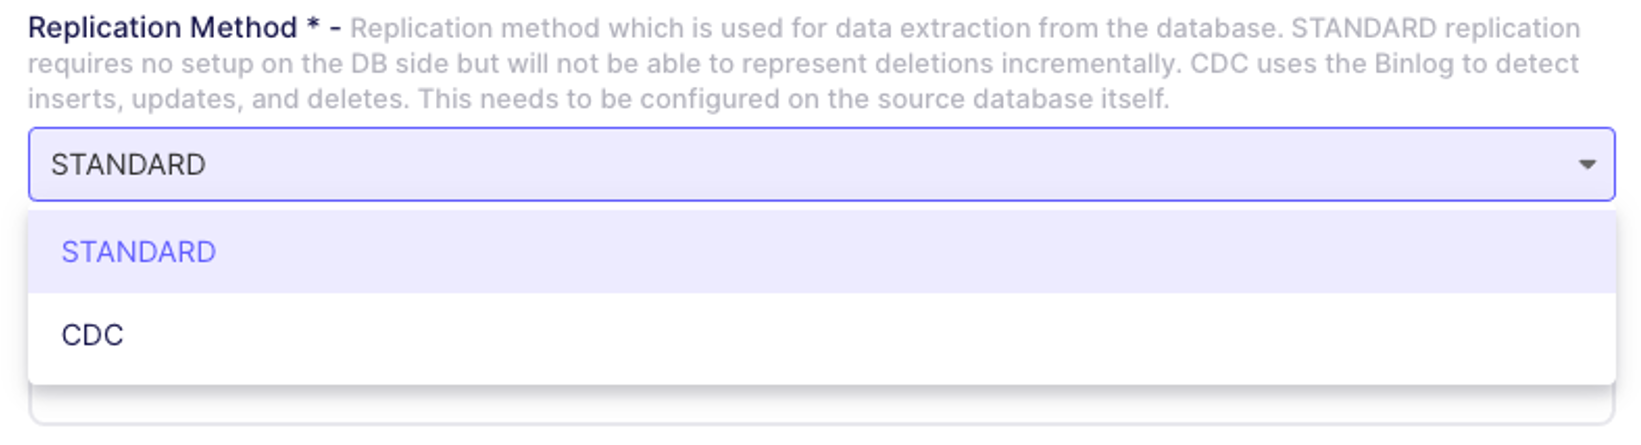The image size is (1641, 445).
Task: Collapse the Replication Method dropdown via its arrow
Action: pyautogui.click(x=1586, y=164)
